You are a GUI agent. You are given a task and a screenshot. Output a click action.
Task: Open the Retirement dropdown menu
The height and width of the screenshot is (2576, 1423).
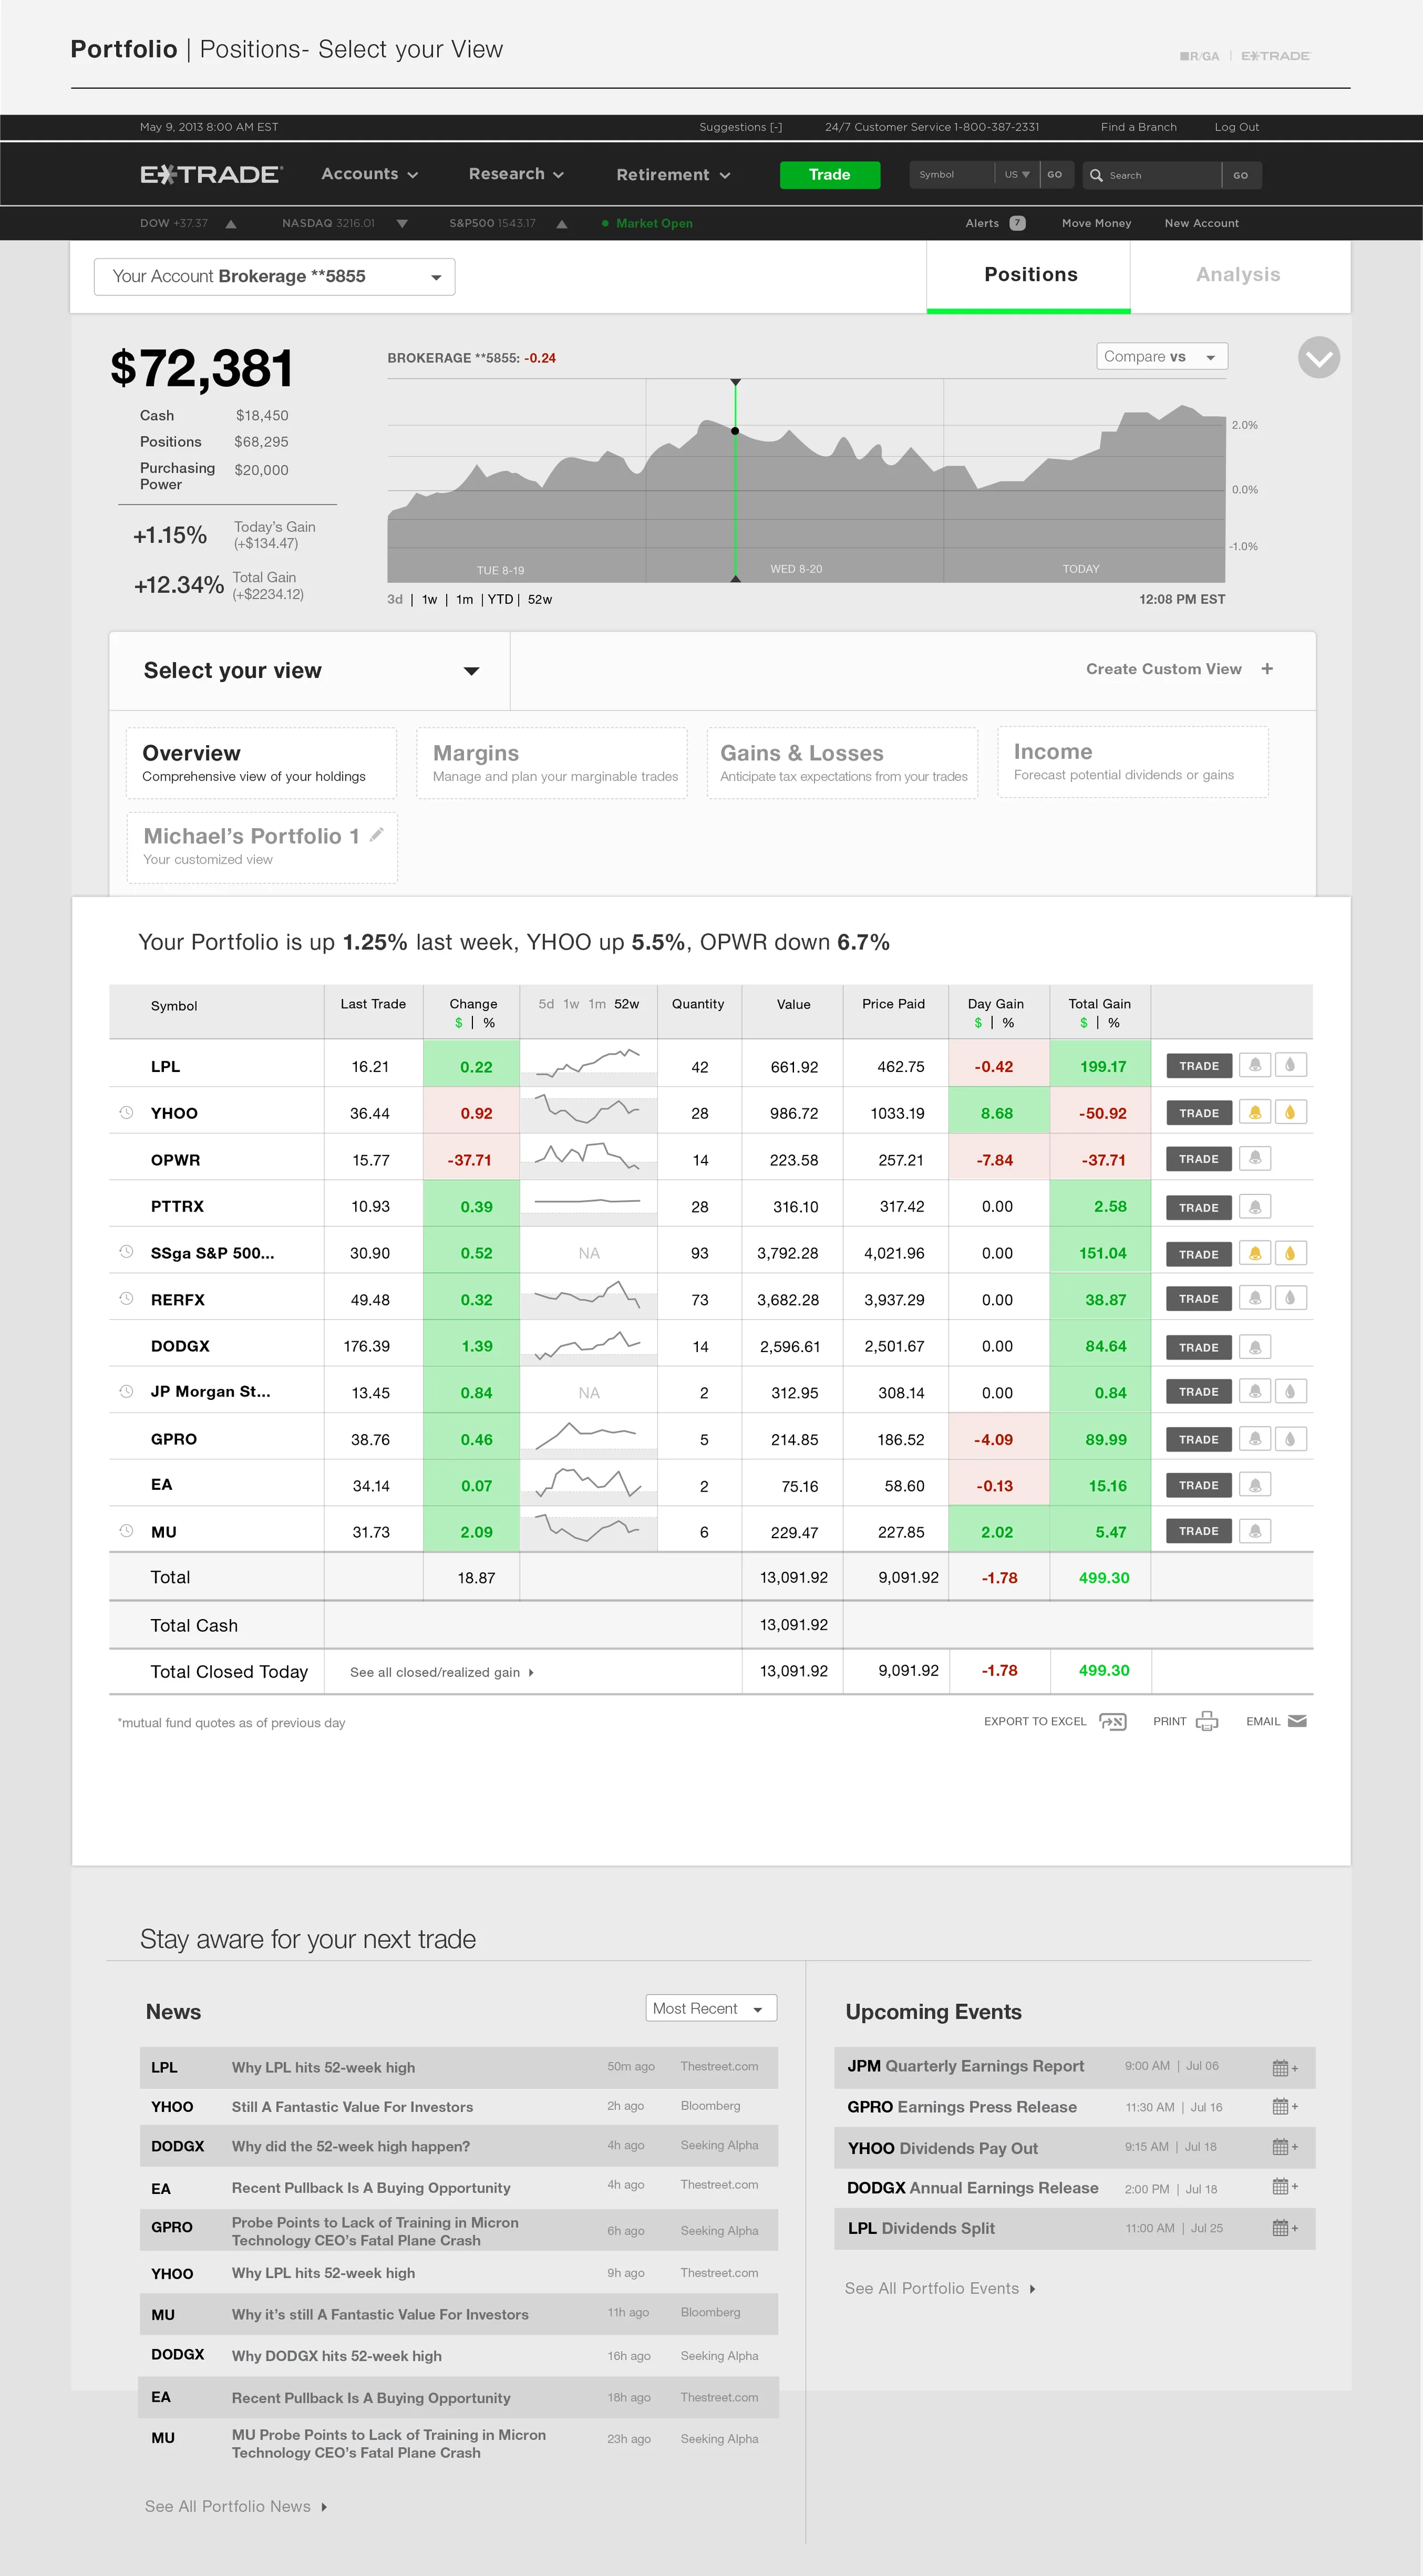click(x=673, y=175)
